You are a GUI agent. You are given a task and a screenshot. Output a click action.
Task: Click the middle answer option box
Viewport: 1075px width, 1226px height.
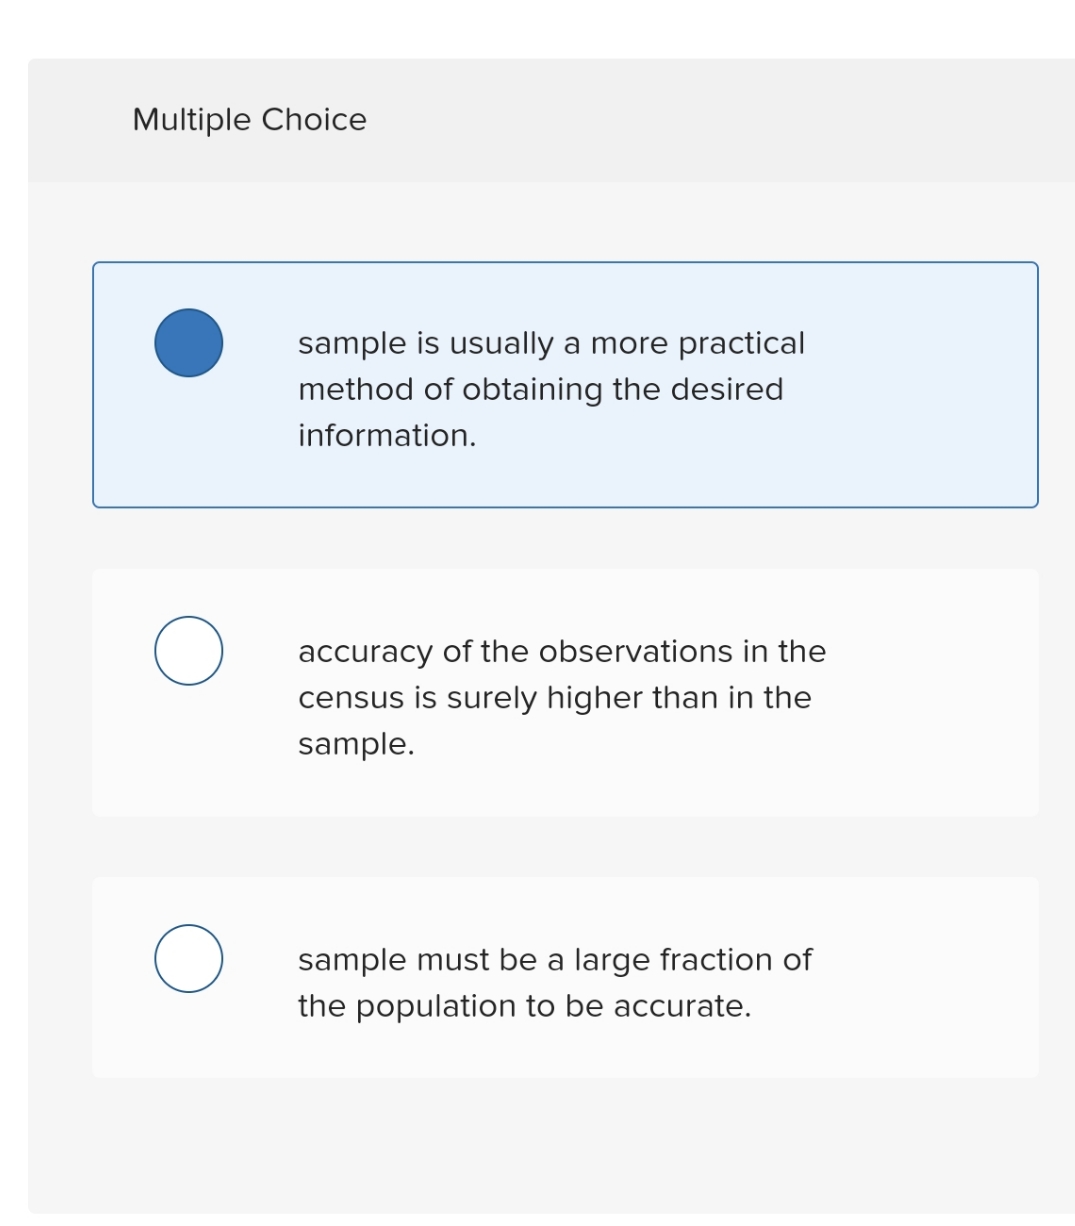click(566, 692)
